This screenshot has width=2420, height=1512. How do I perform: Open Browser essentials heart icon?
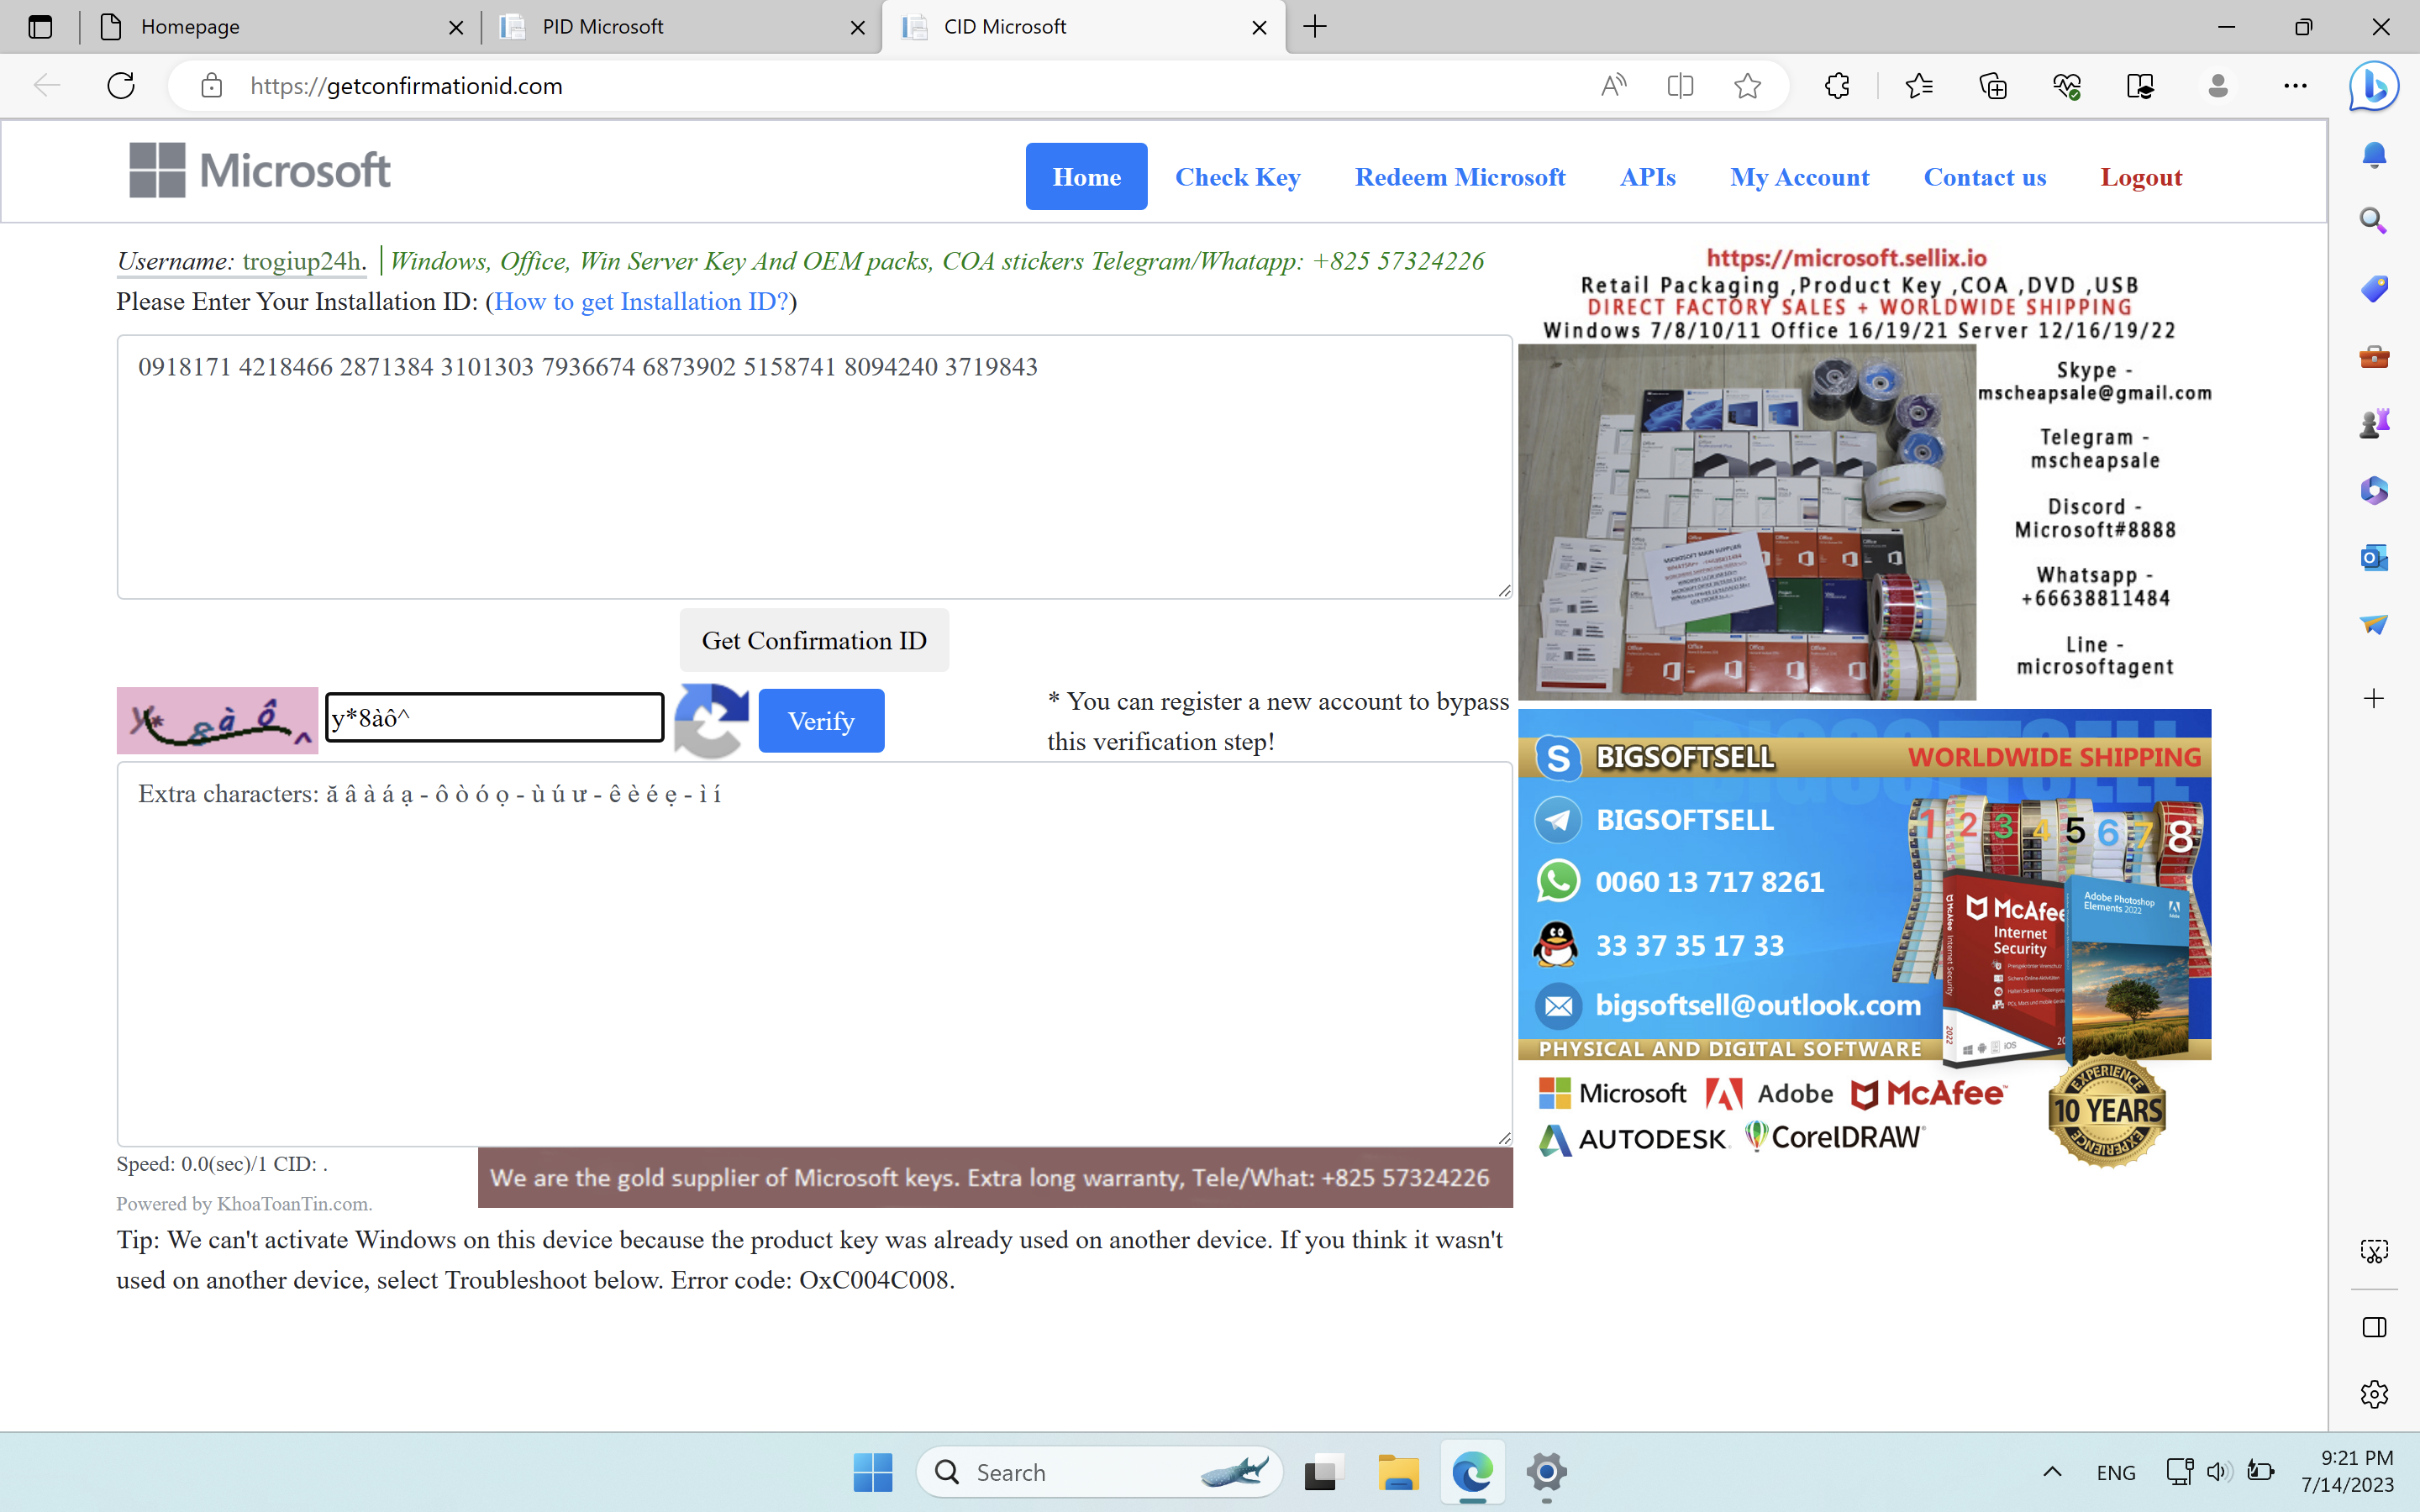coord(2066,86)
